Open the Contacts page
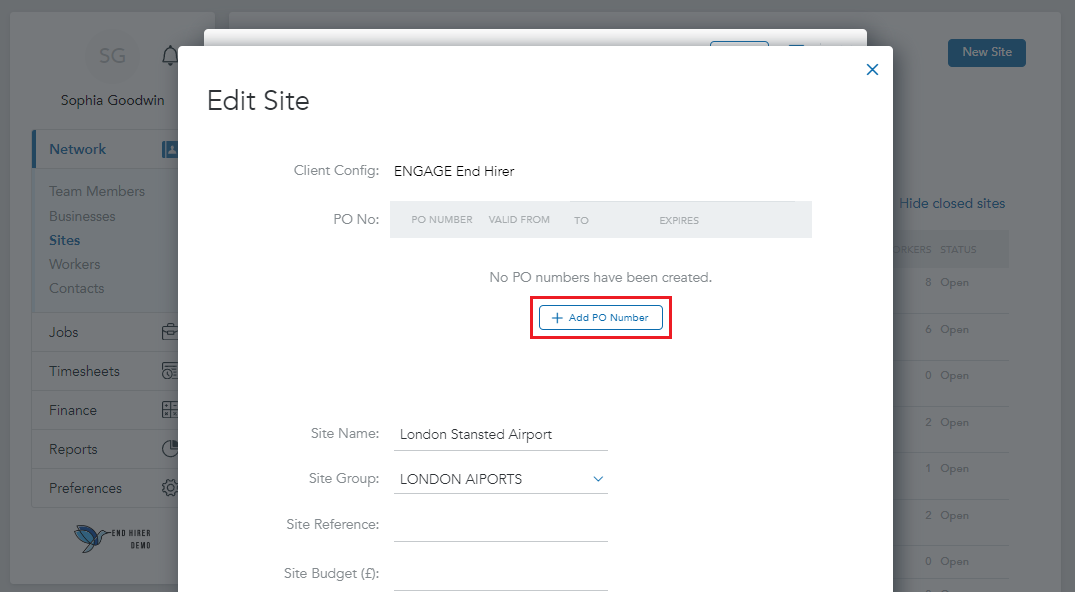 pos(77,288)
